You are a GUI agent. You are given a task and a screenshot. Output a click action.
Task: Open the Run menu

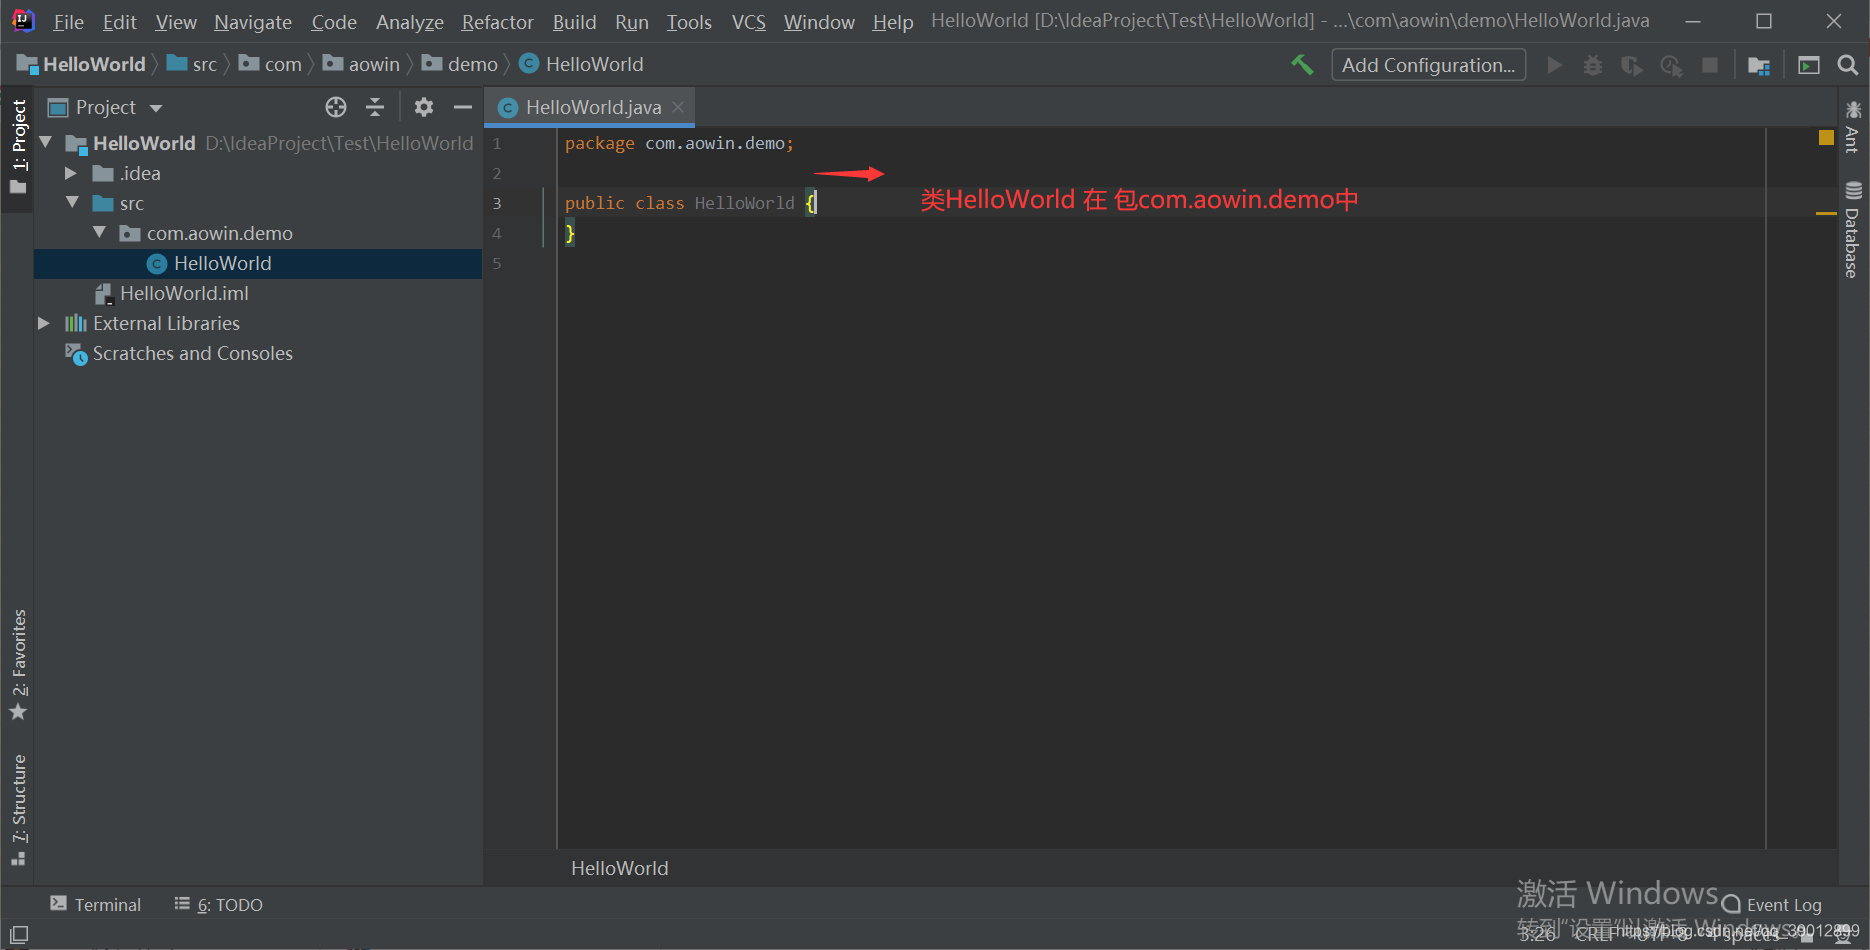coord(632,22)
